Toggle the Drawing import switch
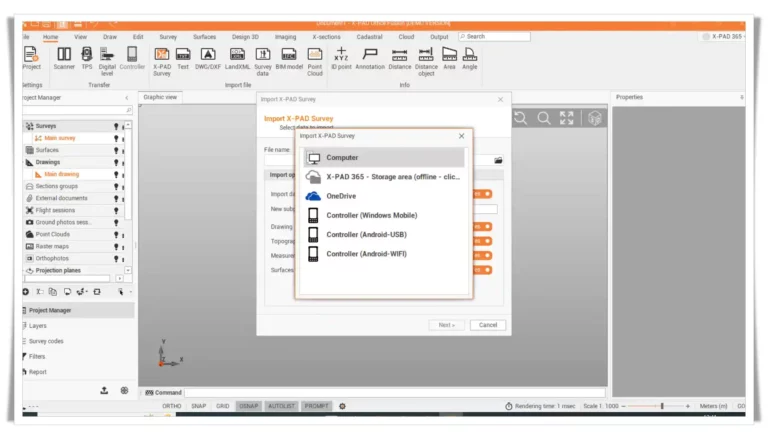The width and height of the screenshot is (768, 439). 482,226
